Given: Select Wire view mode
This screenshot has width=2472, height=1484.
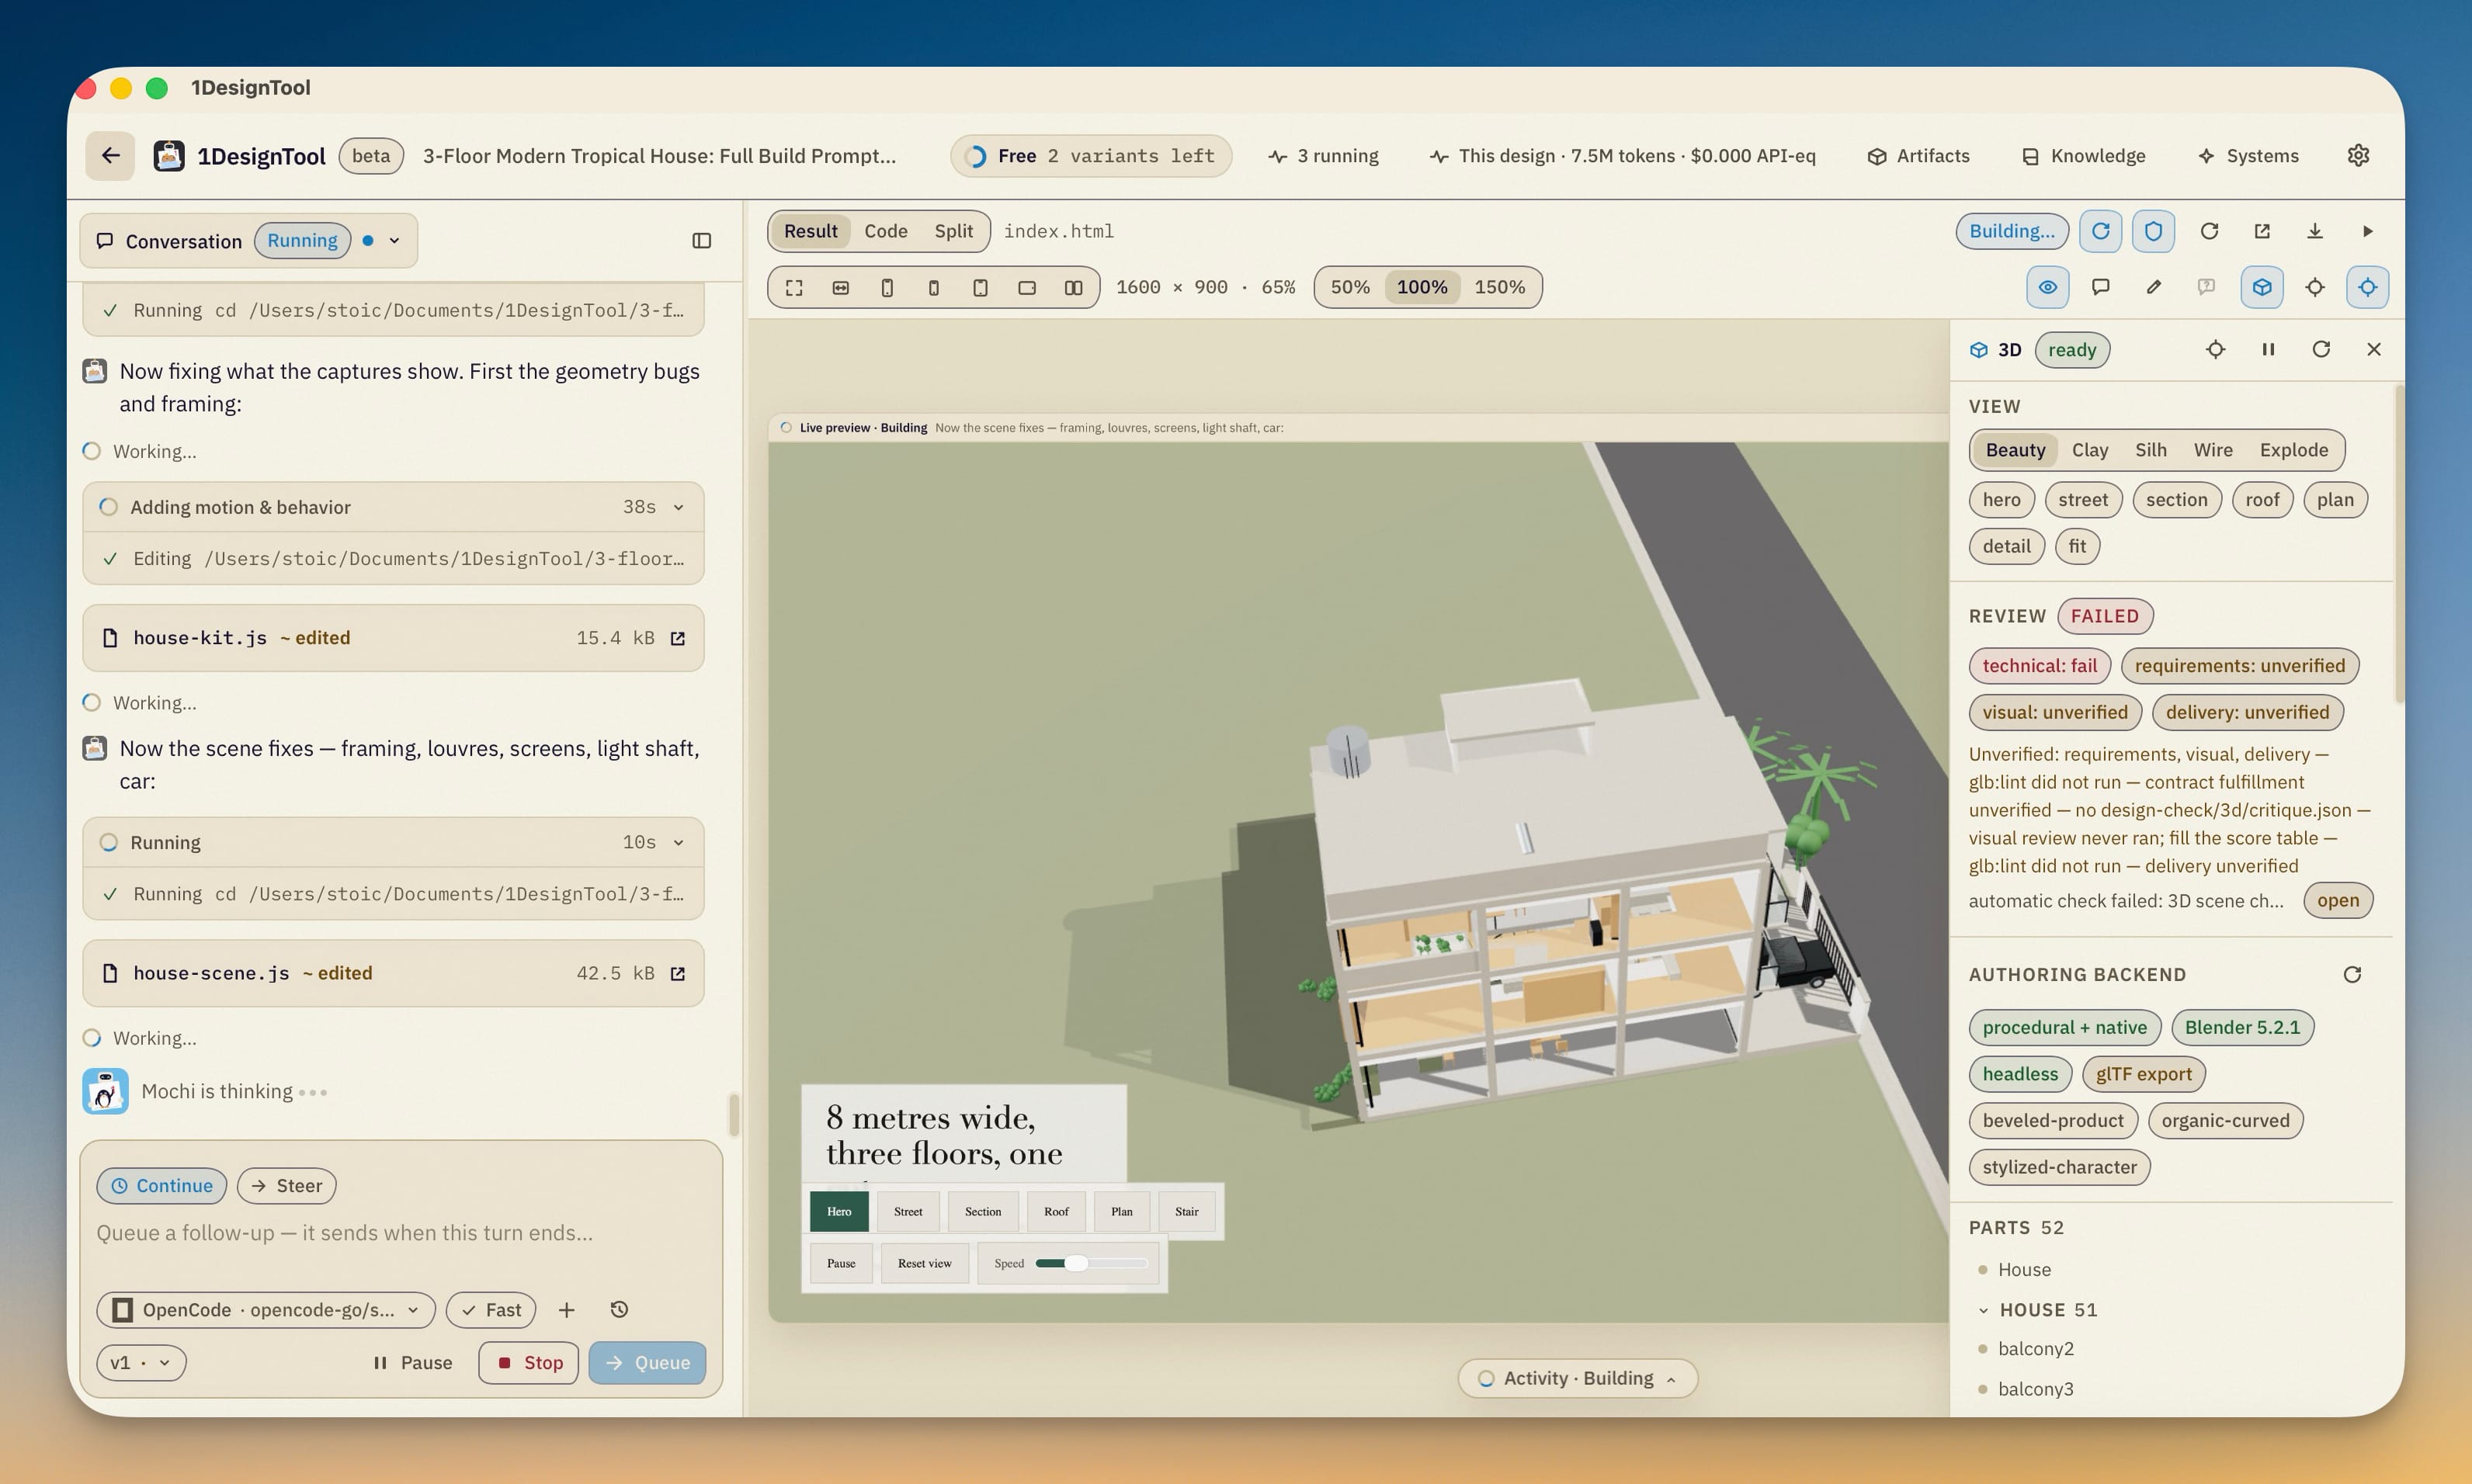Looking at the screenshot, I should 2213,450.
